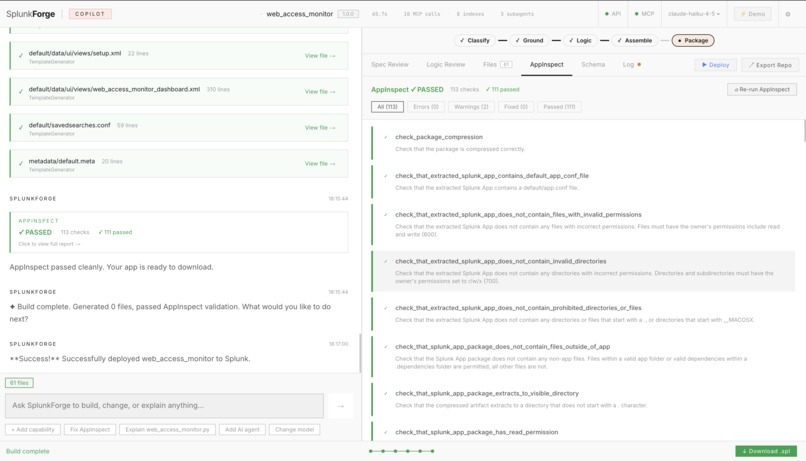Screen dimensions: 806x461
Task: Click the Deploy button
Action: [x=716, y=65]
